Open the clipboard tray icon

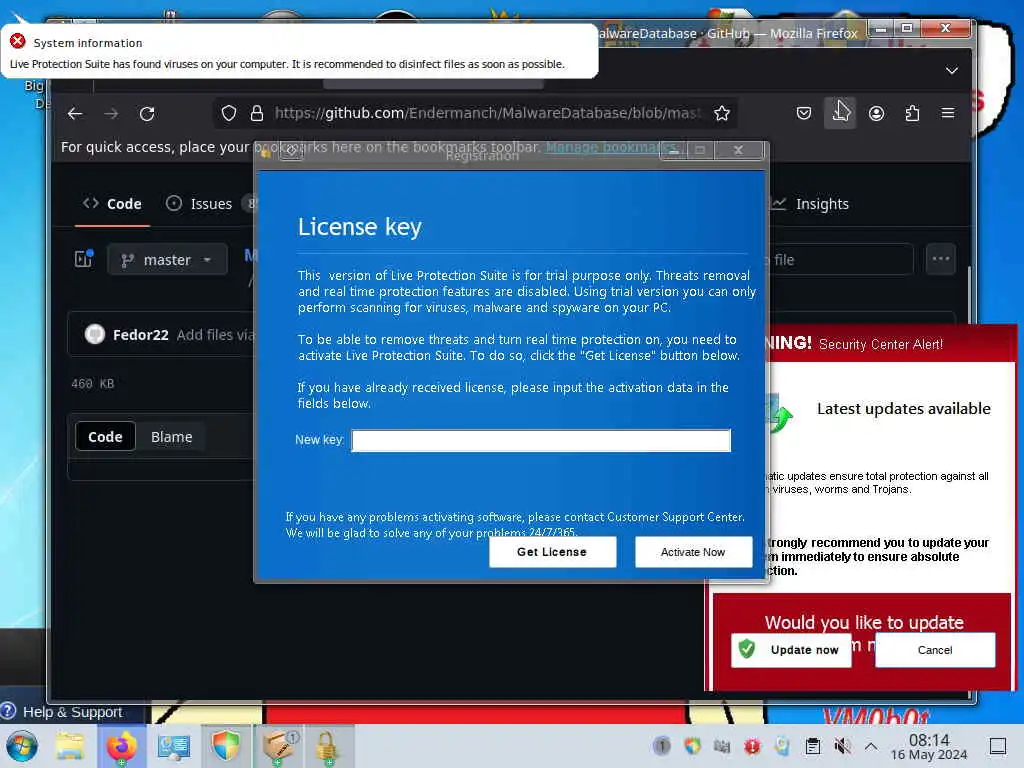812,746
